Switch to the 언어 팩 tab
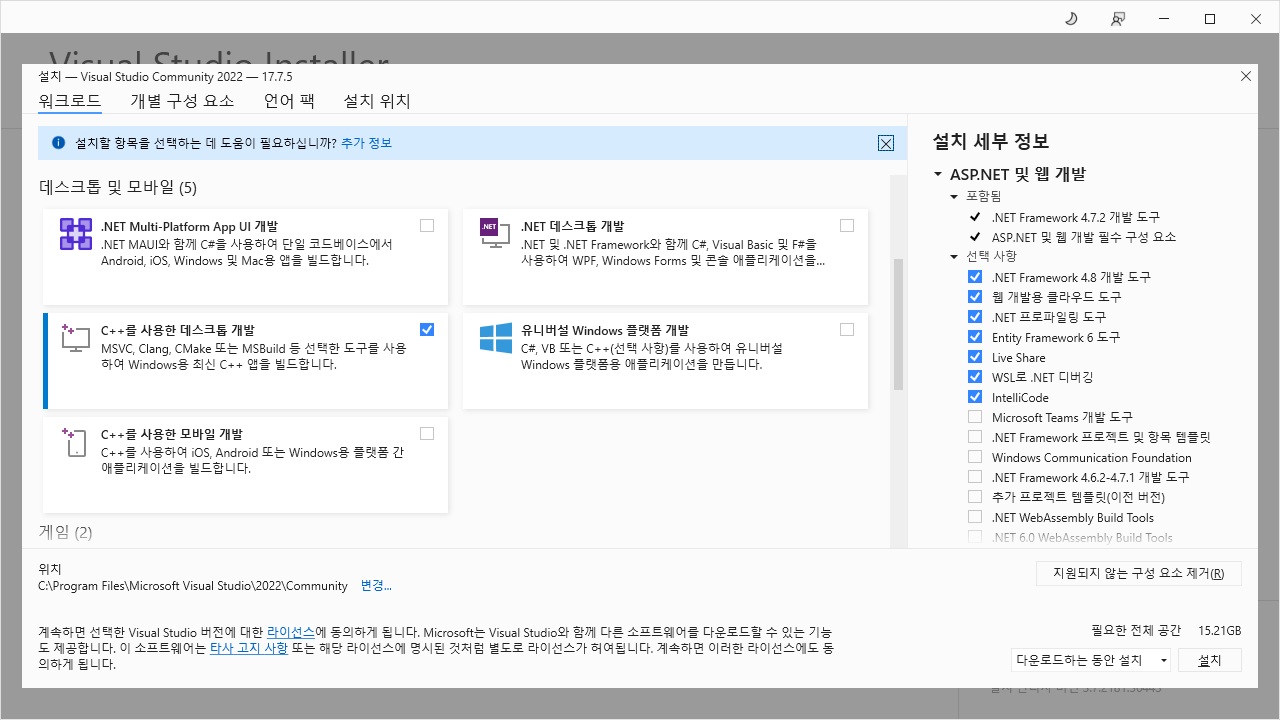1280x720 pixels. point(289,101)
